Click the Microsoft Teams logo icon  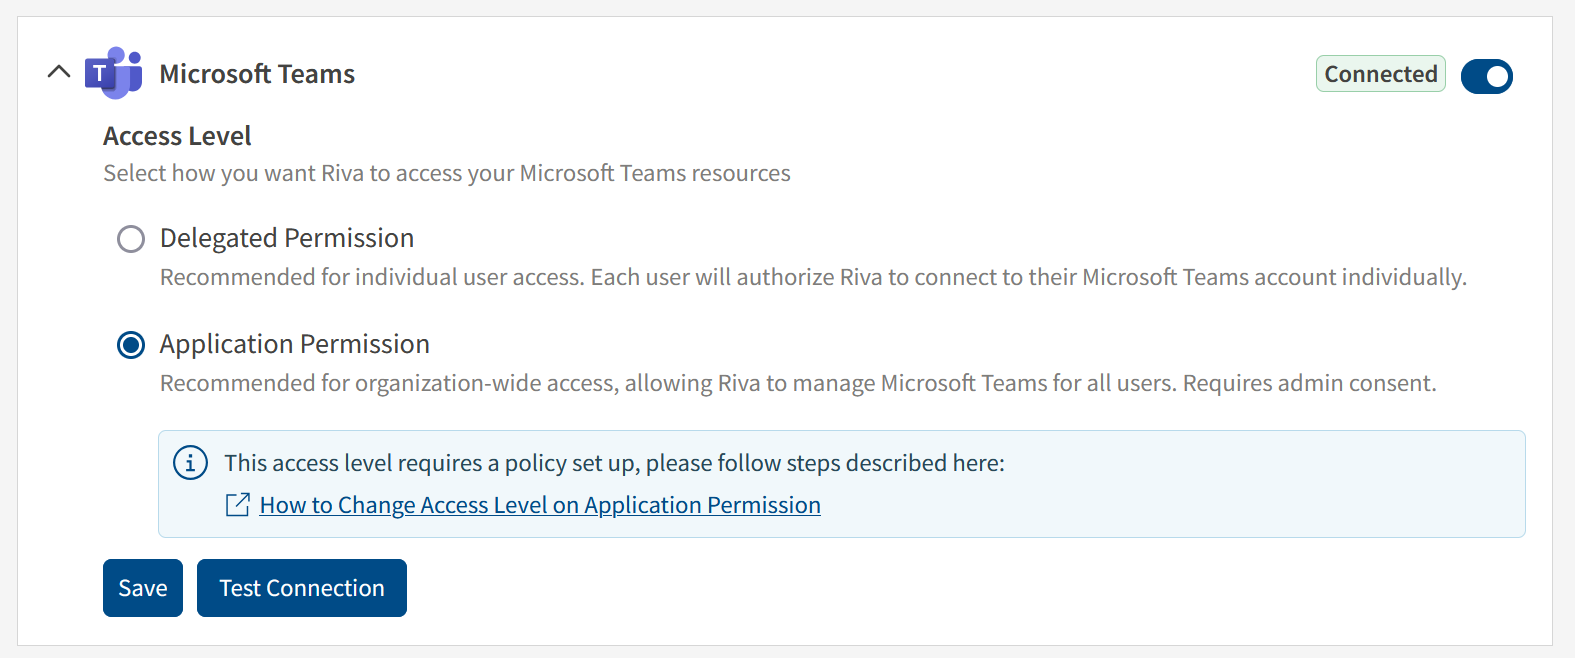pos(113,73)
